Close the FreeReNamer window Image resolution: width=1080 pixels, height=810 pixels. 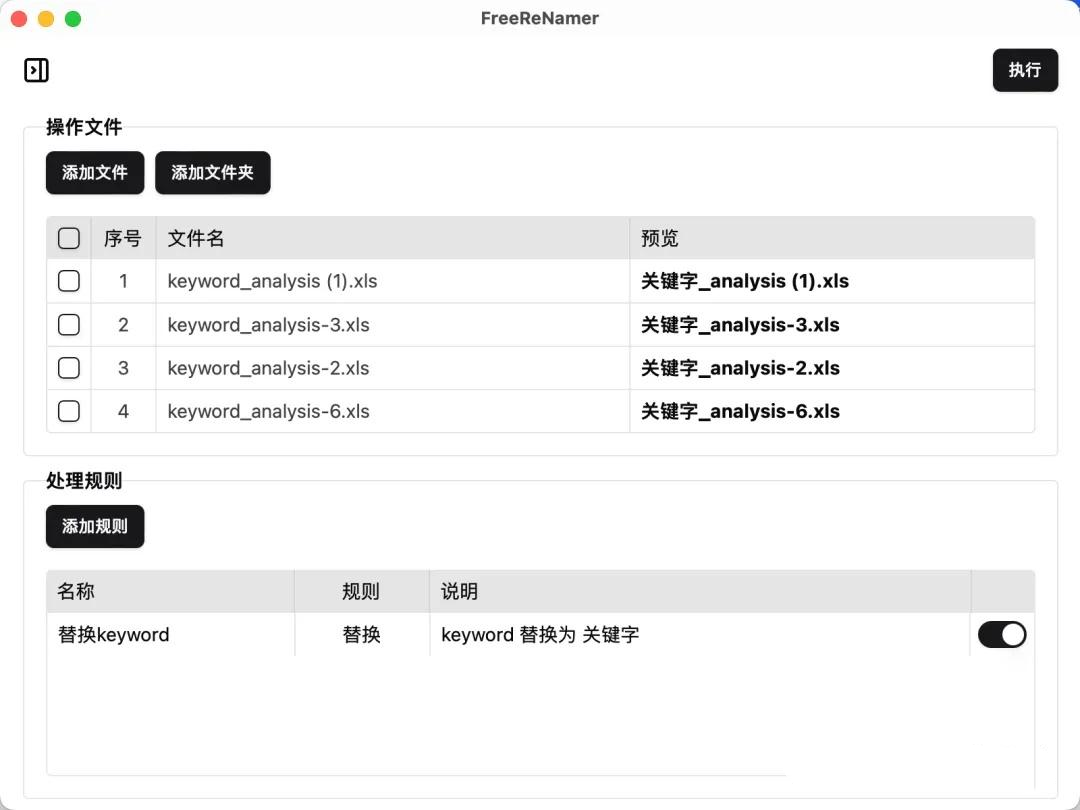(19, 19)
